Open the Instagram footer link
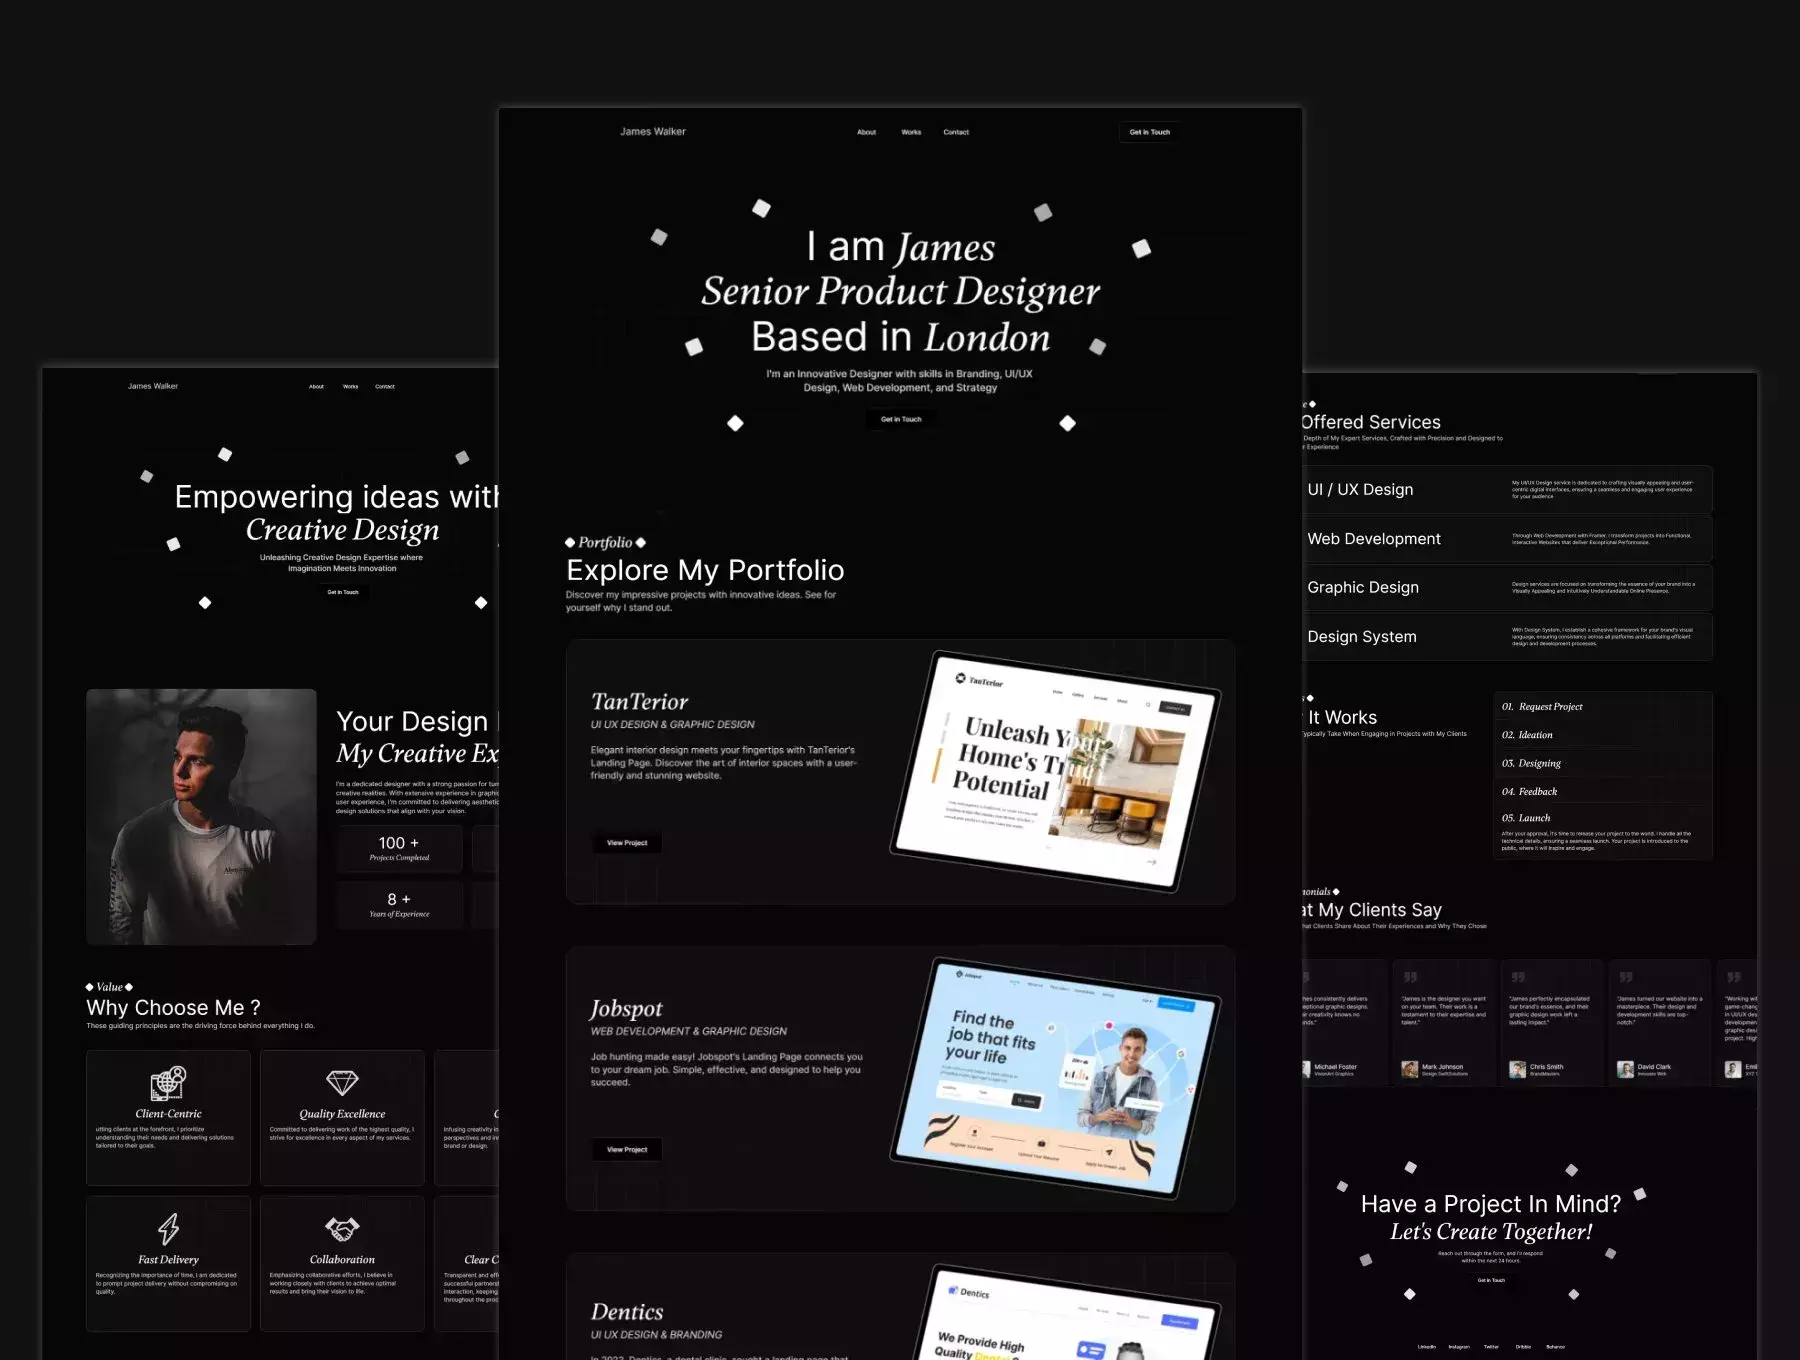This screenshot has width=1800, height=1360. pyautogui.click(x=1459, y=1347)
